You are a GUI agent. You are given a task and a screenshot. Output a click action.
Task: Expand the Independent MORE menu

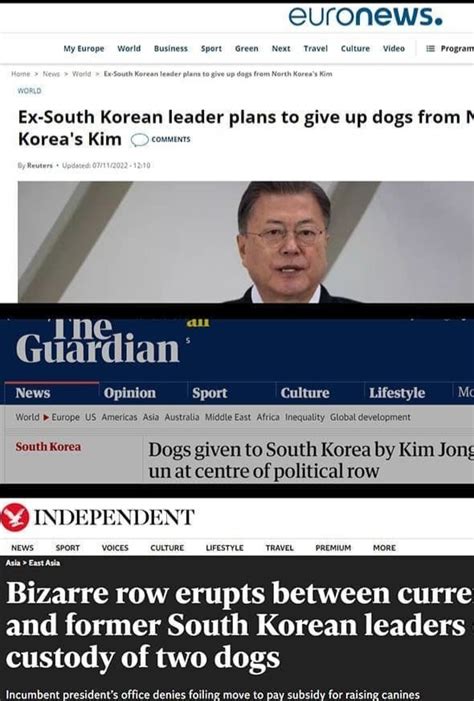(384, 548)
